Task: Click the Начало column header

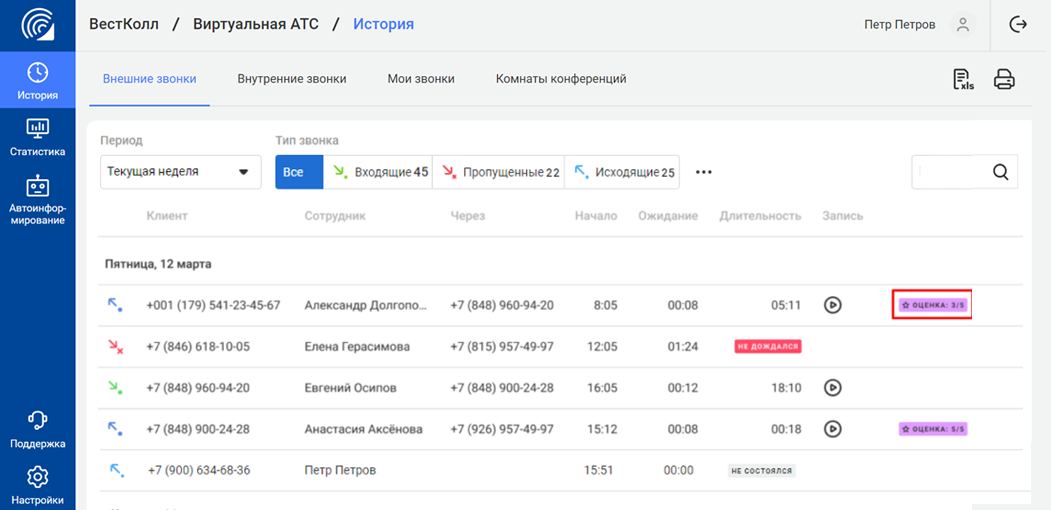Action: point(596,216)
